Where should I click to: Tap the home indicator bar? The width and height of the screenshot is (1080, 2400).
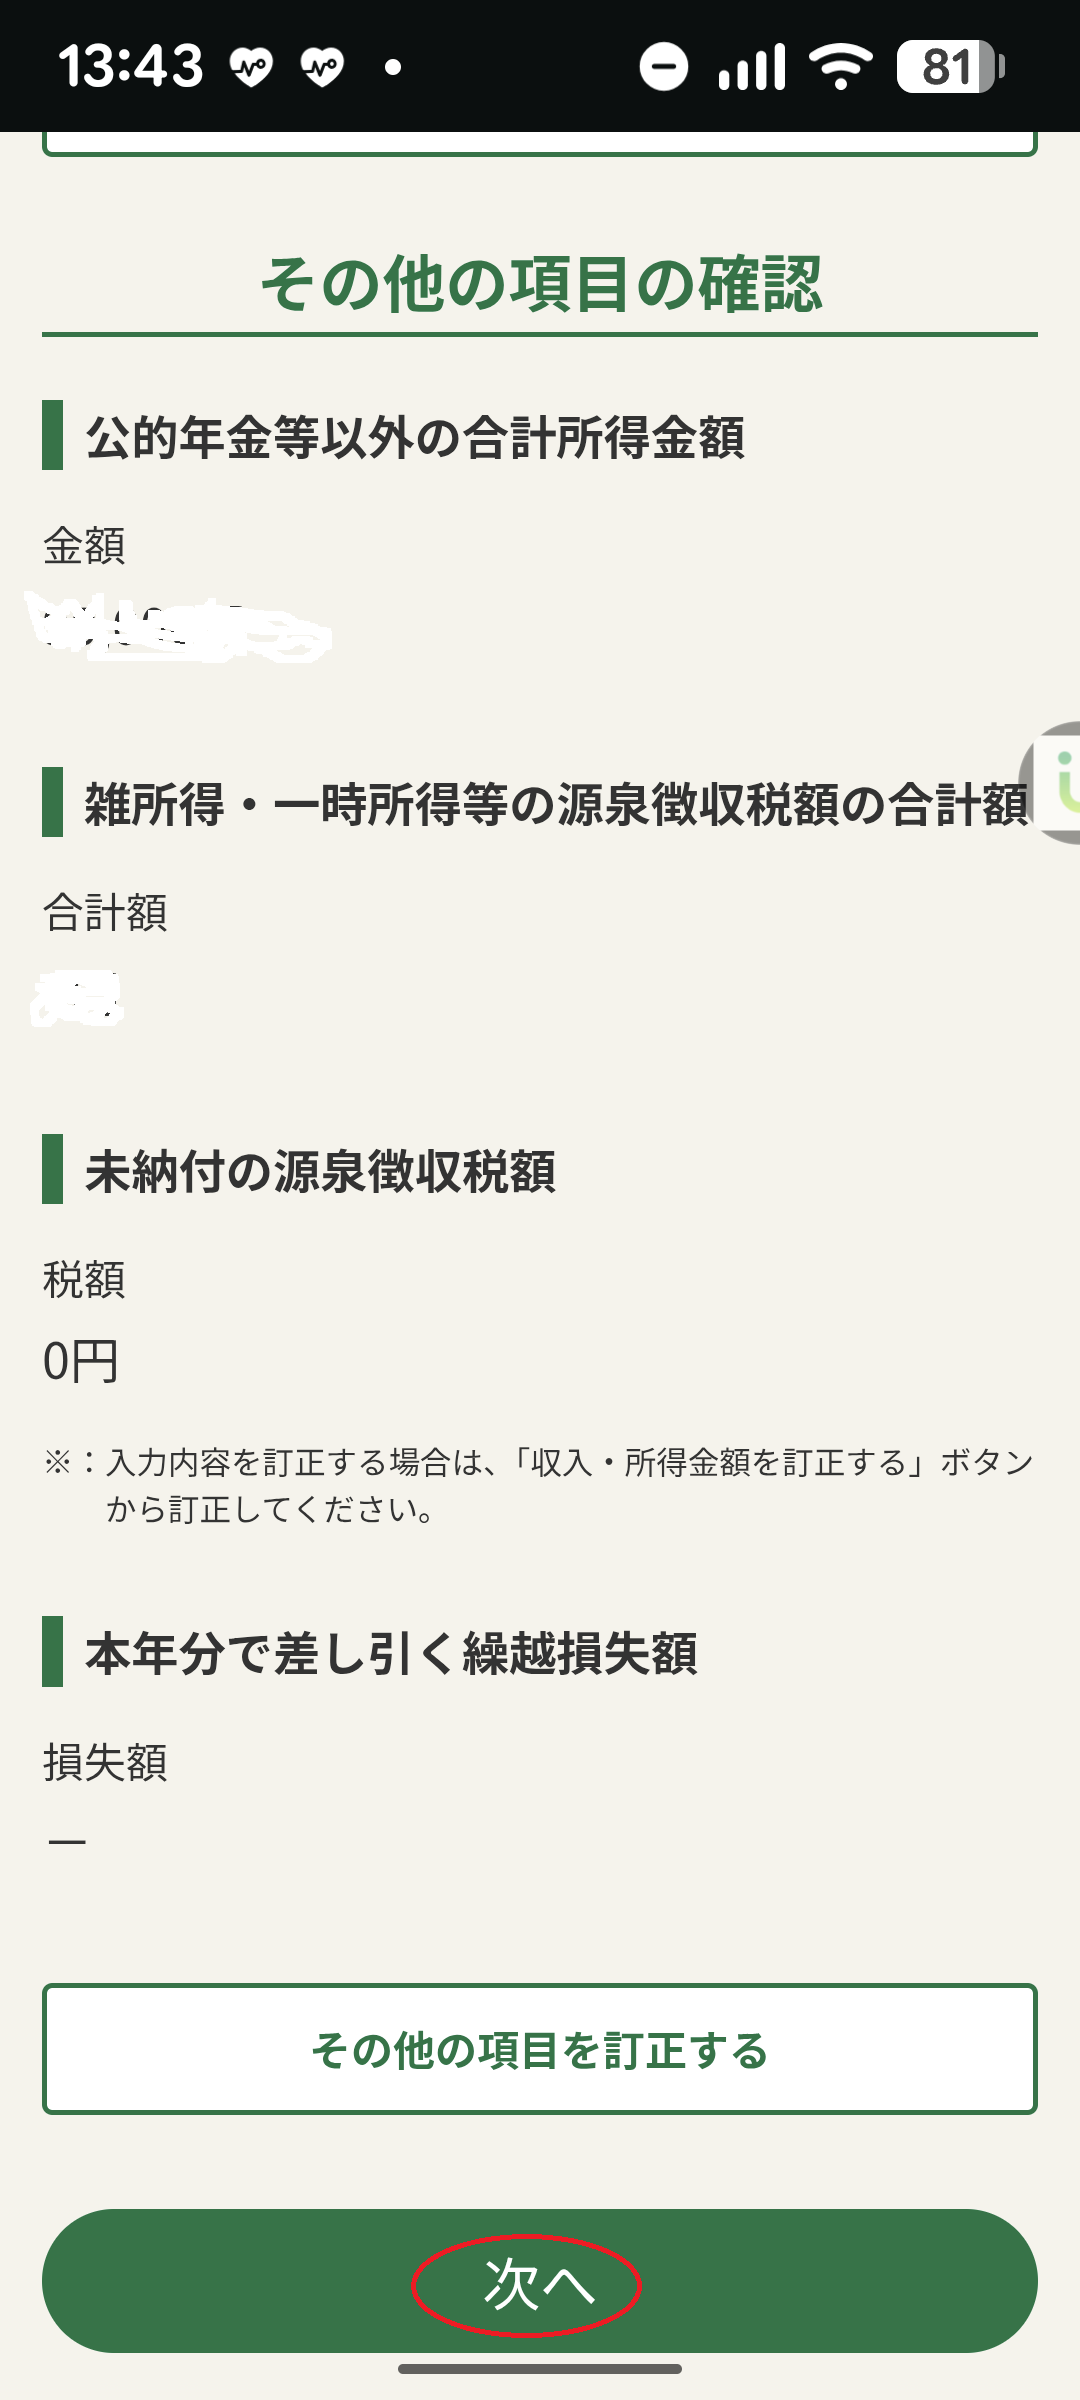(540, 2368)
